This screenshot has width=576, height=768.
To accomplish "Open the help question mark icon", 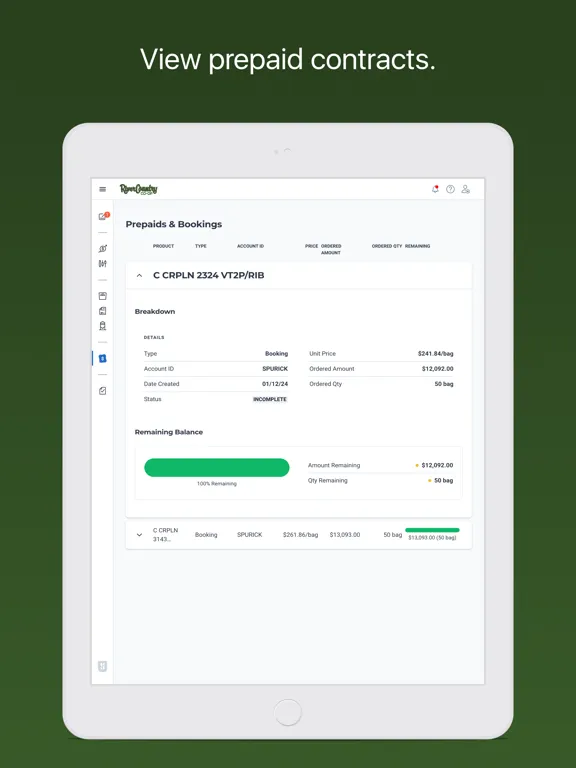I will click(450, 189).
